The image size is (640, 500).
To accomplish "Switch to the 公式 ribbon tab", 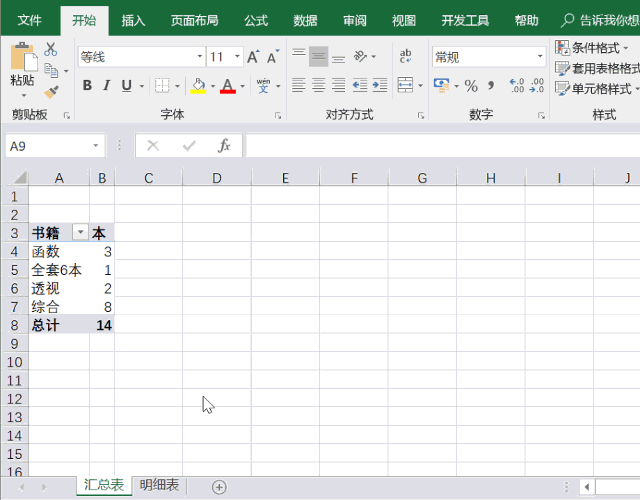I will 256,20.
